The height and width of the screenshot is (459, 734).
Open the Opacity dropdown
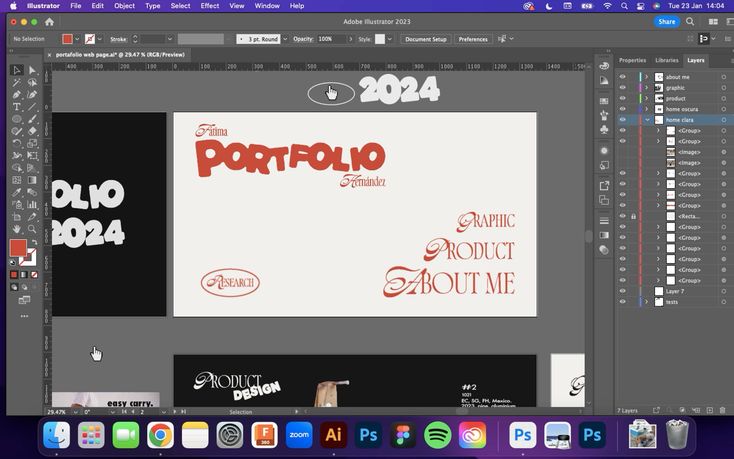(x=342, y=39)
